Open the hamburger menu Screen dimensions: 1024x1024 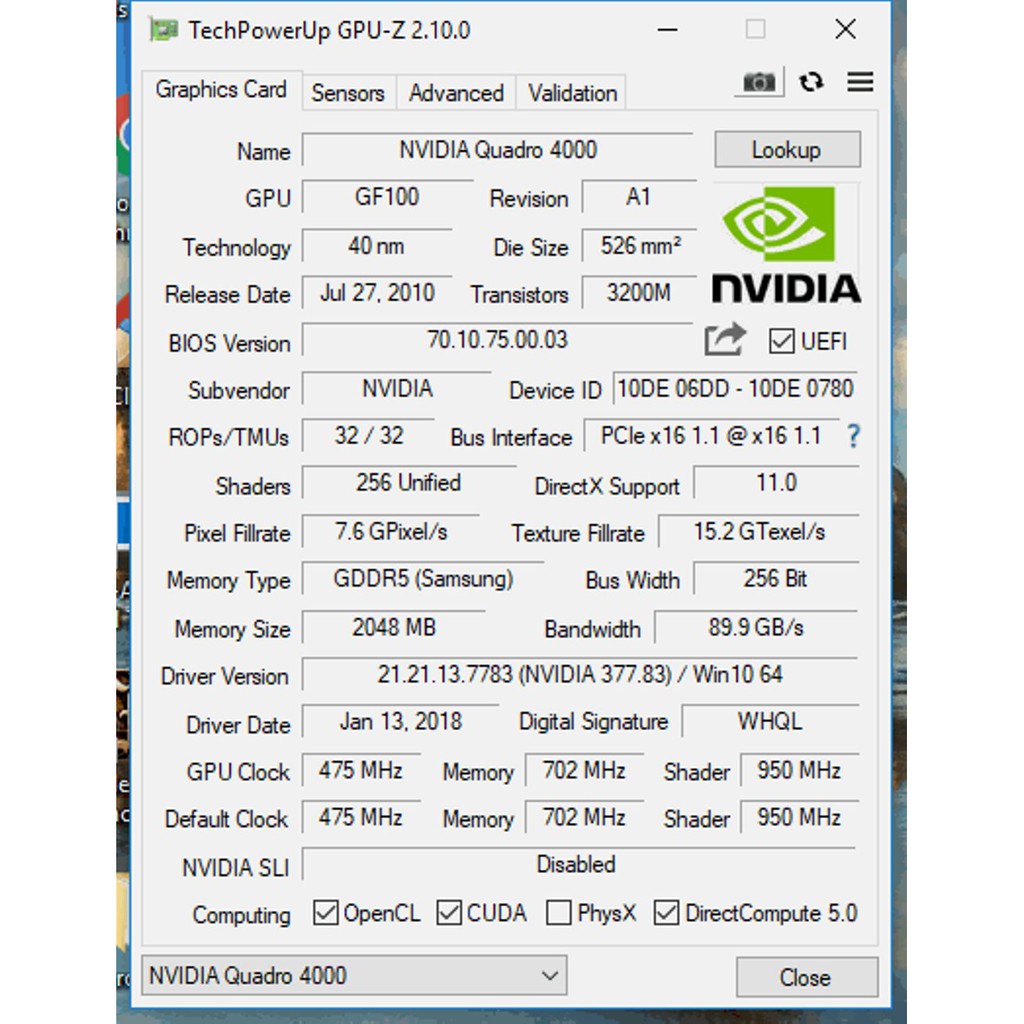860,82
